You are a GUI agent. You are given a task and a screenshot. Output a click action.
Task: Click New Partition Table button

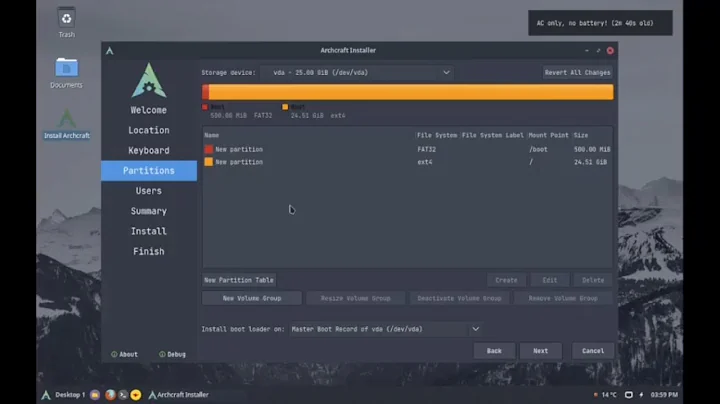click(x=239, y=280)
